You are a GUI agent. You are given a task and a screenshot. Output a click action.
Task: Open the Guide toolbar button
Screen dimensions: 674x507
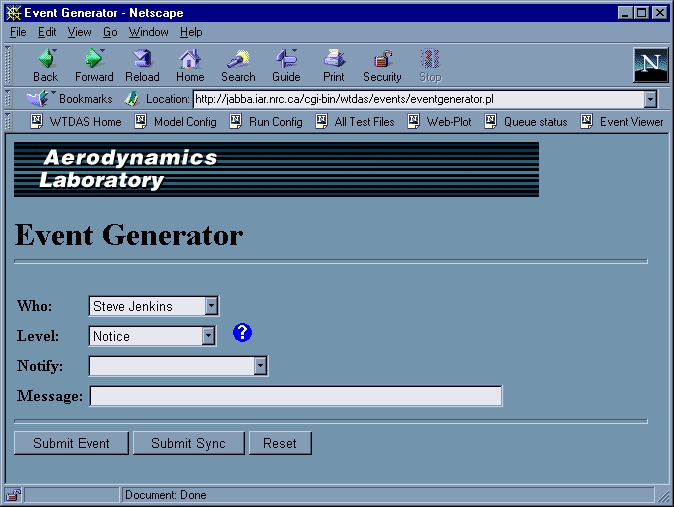tap(286, 65)
